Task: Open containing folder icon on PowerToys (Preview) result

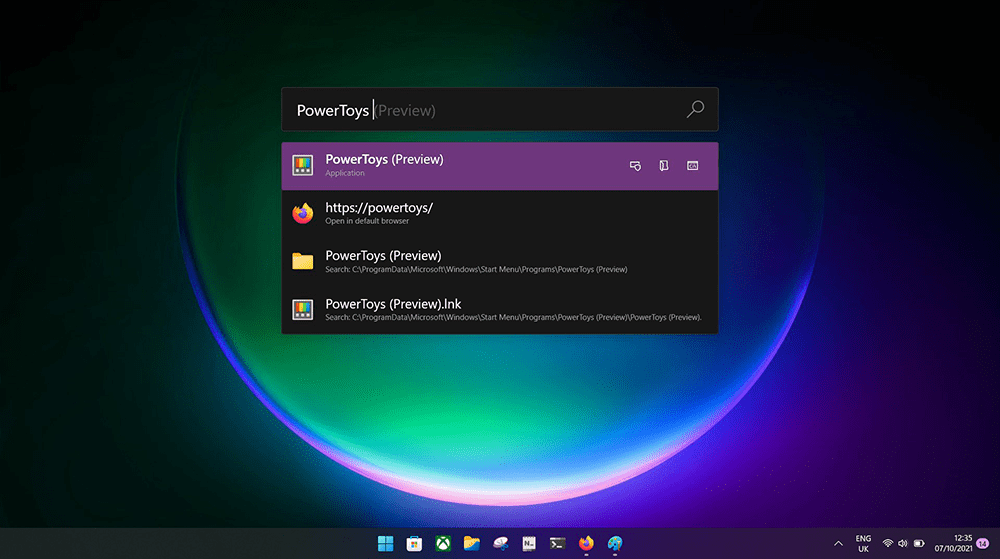Action: (x=664, y=166)
